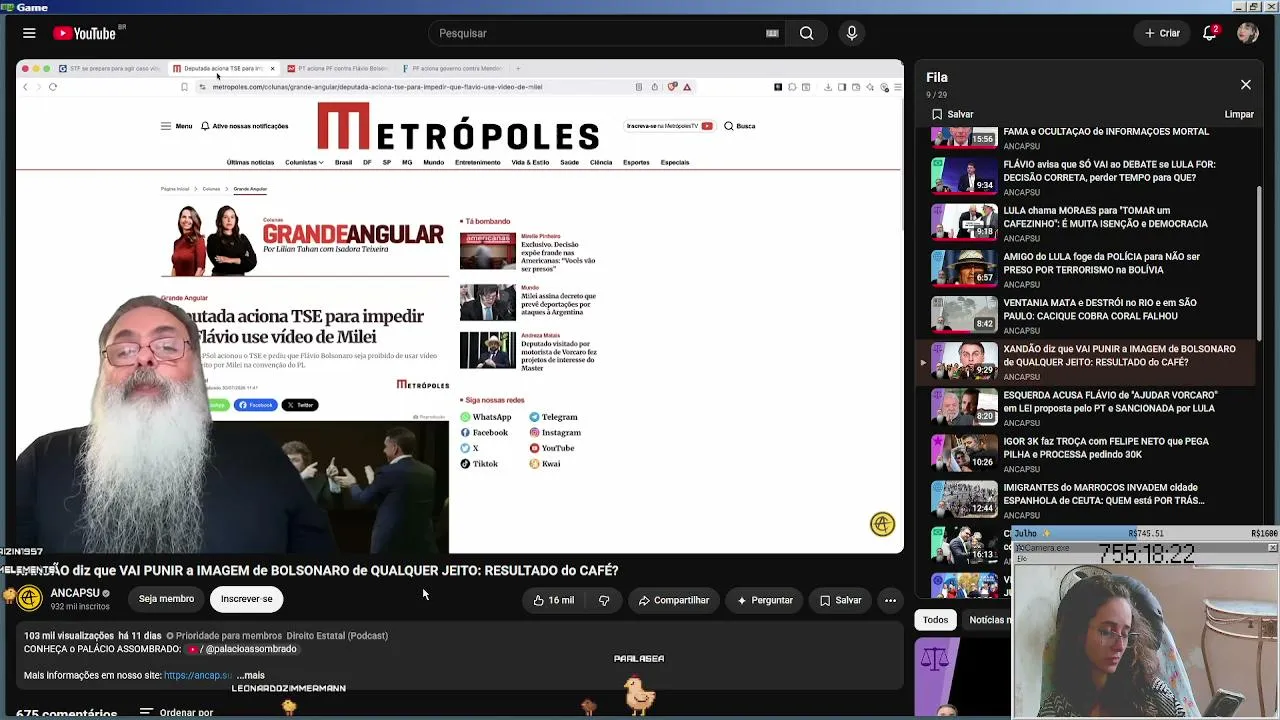Save the queue with the Salvar bookmark

(952, 114)
